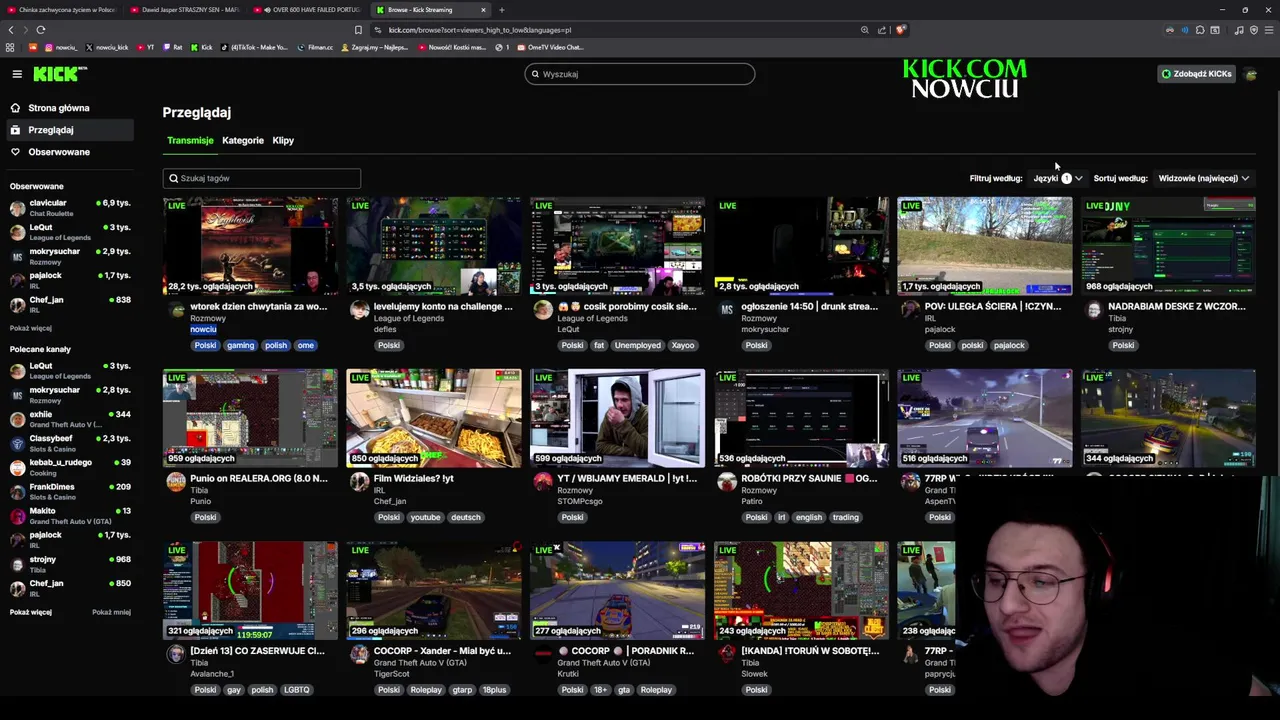
Task: Click the Brave Shields lion icon
Action: pyautogui.click(x=900, y=30)
